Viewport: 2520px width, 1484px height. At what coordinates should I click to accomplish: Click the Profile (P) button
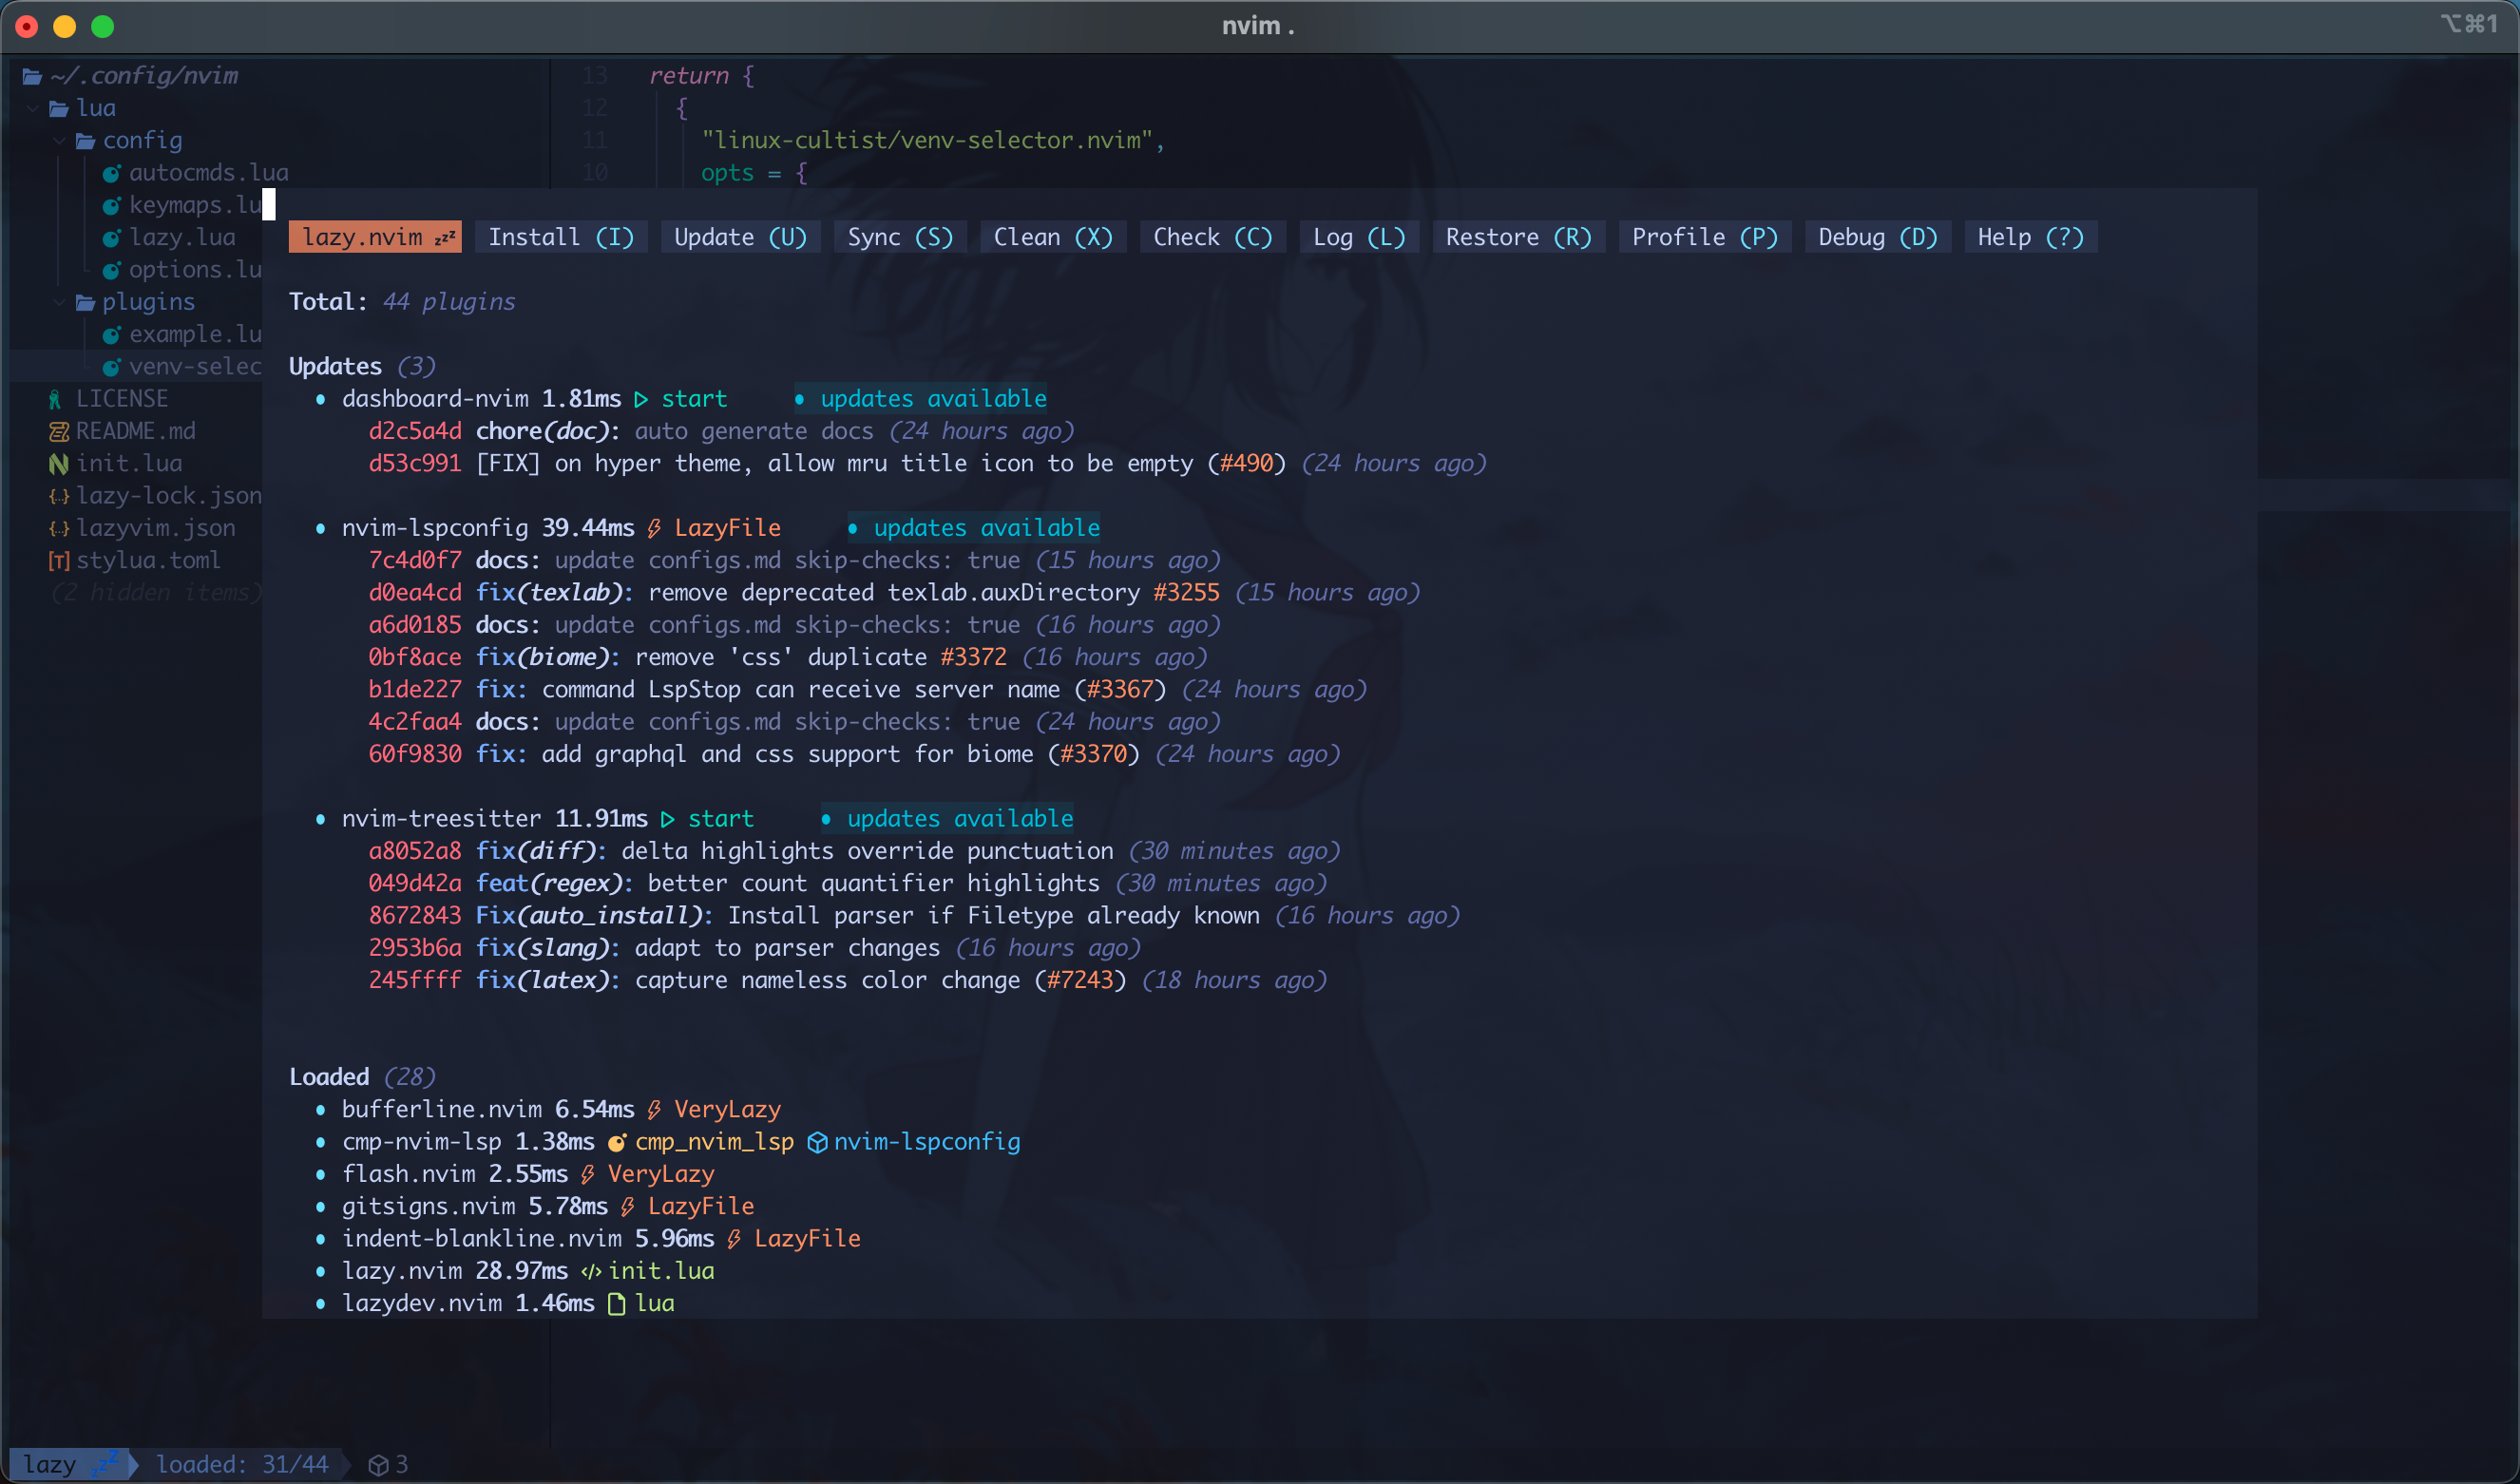click(1705, 237)
